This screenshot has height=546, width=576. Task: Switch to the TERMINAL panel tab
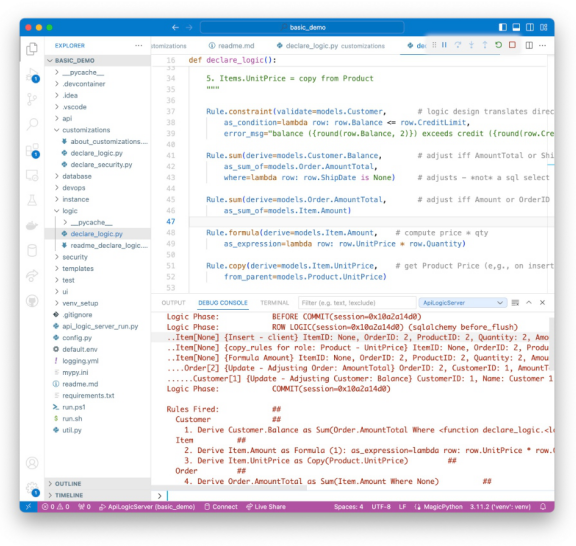pos(274,303)
